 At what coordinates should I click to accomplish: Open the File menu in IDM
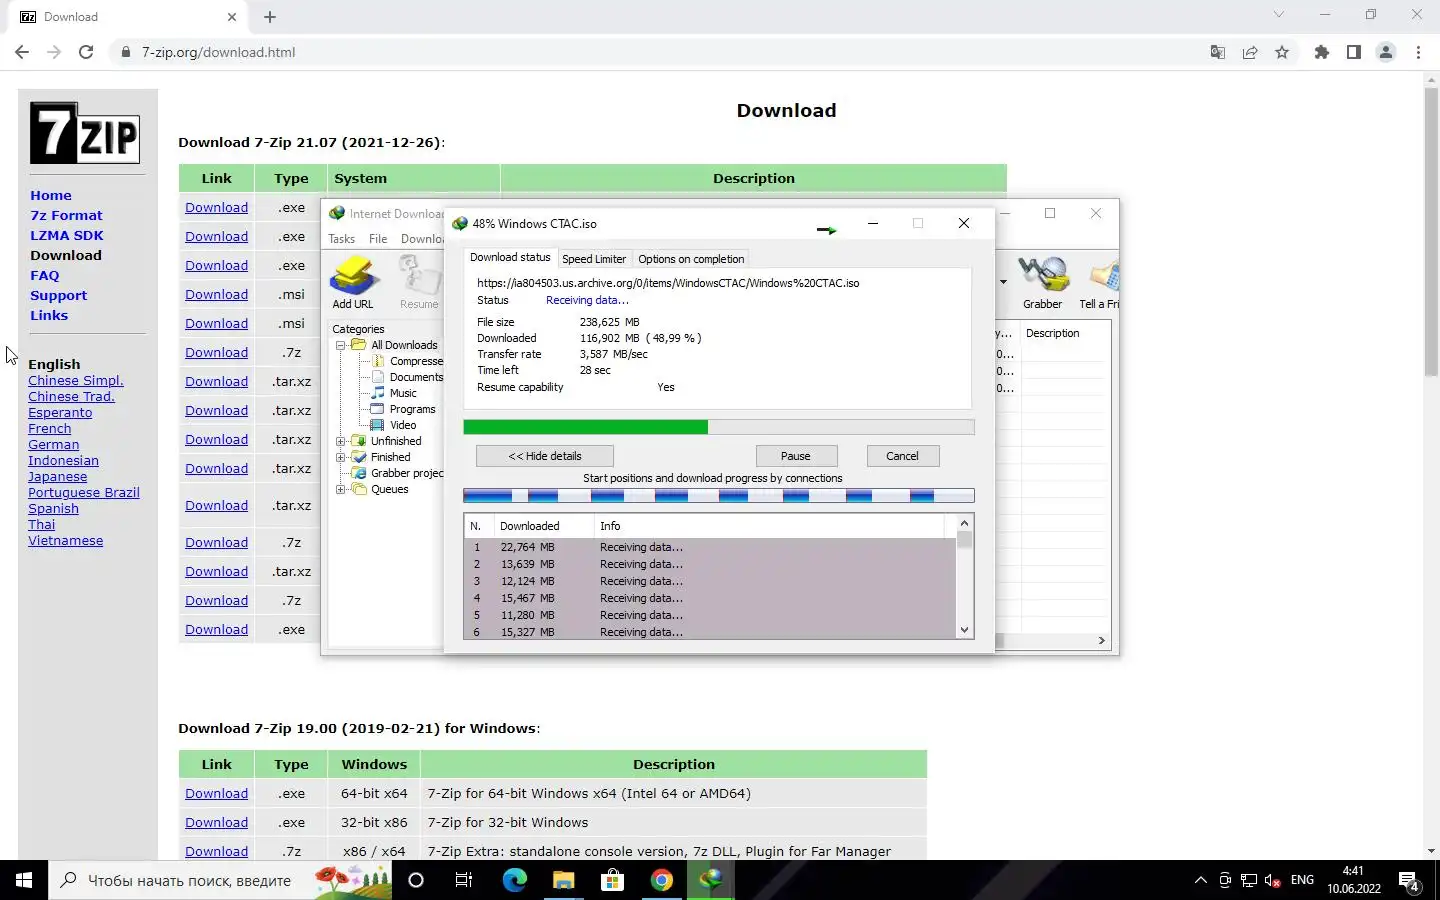click(378, 239)
